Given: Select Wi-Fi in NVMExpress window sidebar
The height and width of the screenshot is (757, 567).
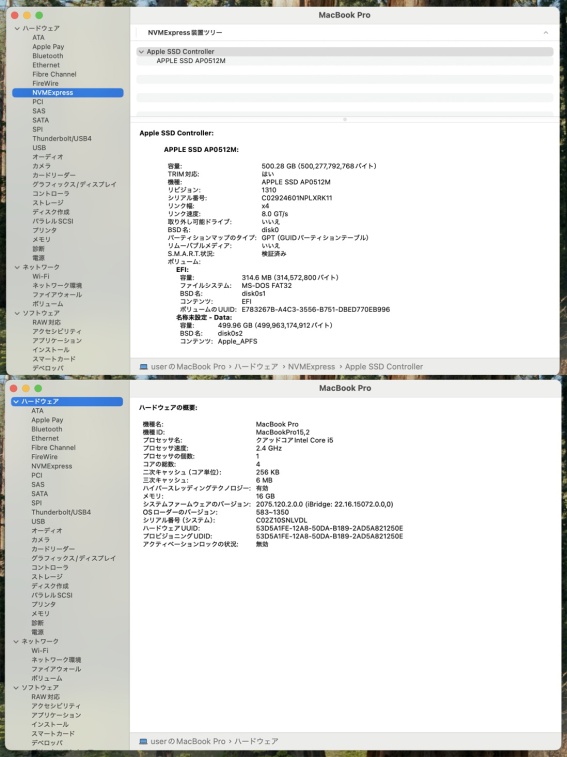Looking at the screenshot, I should (x=41, y=277).
